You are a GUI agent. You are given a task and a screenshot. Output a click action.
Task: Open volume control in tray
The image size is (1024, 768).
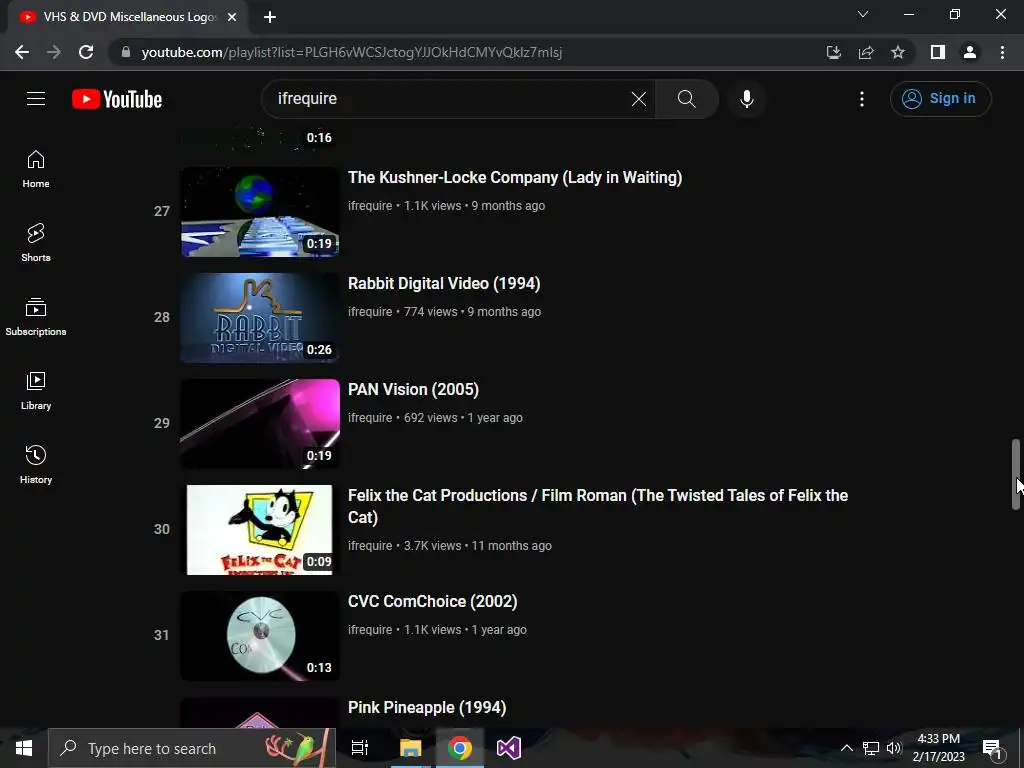click(894, 748)
